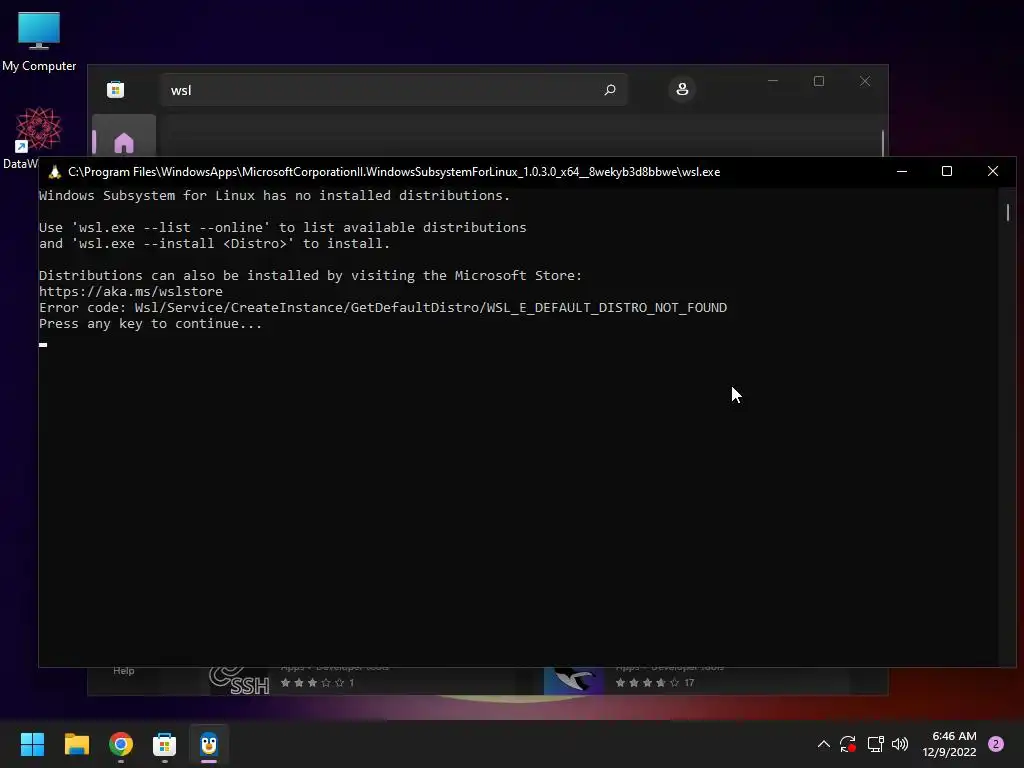The height and width of the screenshot is (768, 1024).
Task: Click the WSL penguin taskbar icon
Action: pyautogui.click(x=209, y=744)
